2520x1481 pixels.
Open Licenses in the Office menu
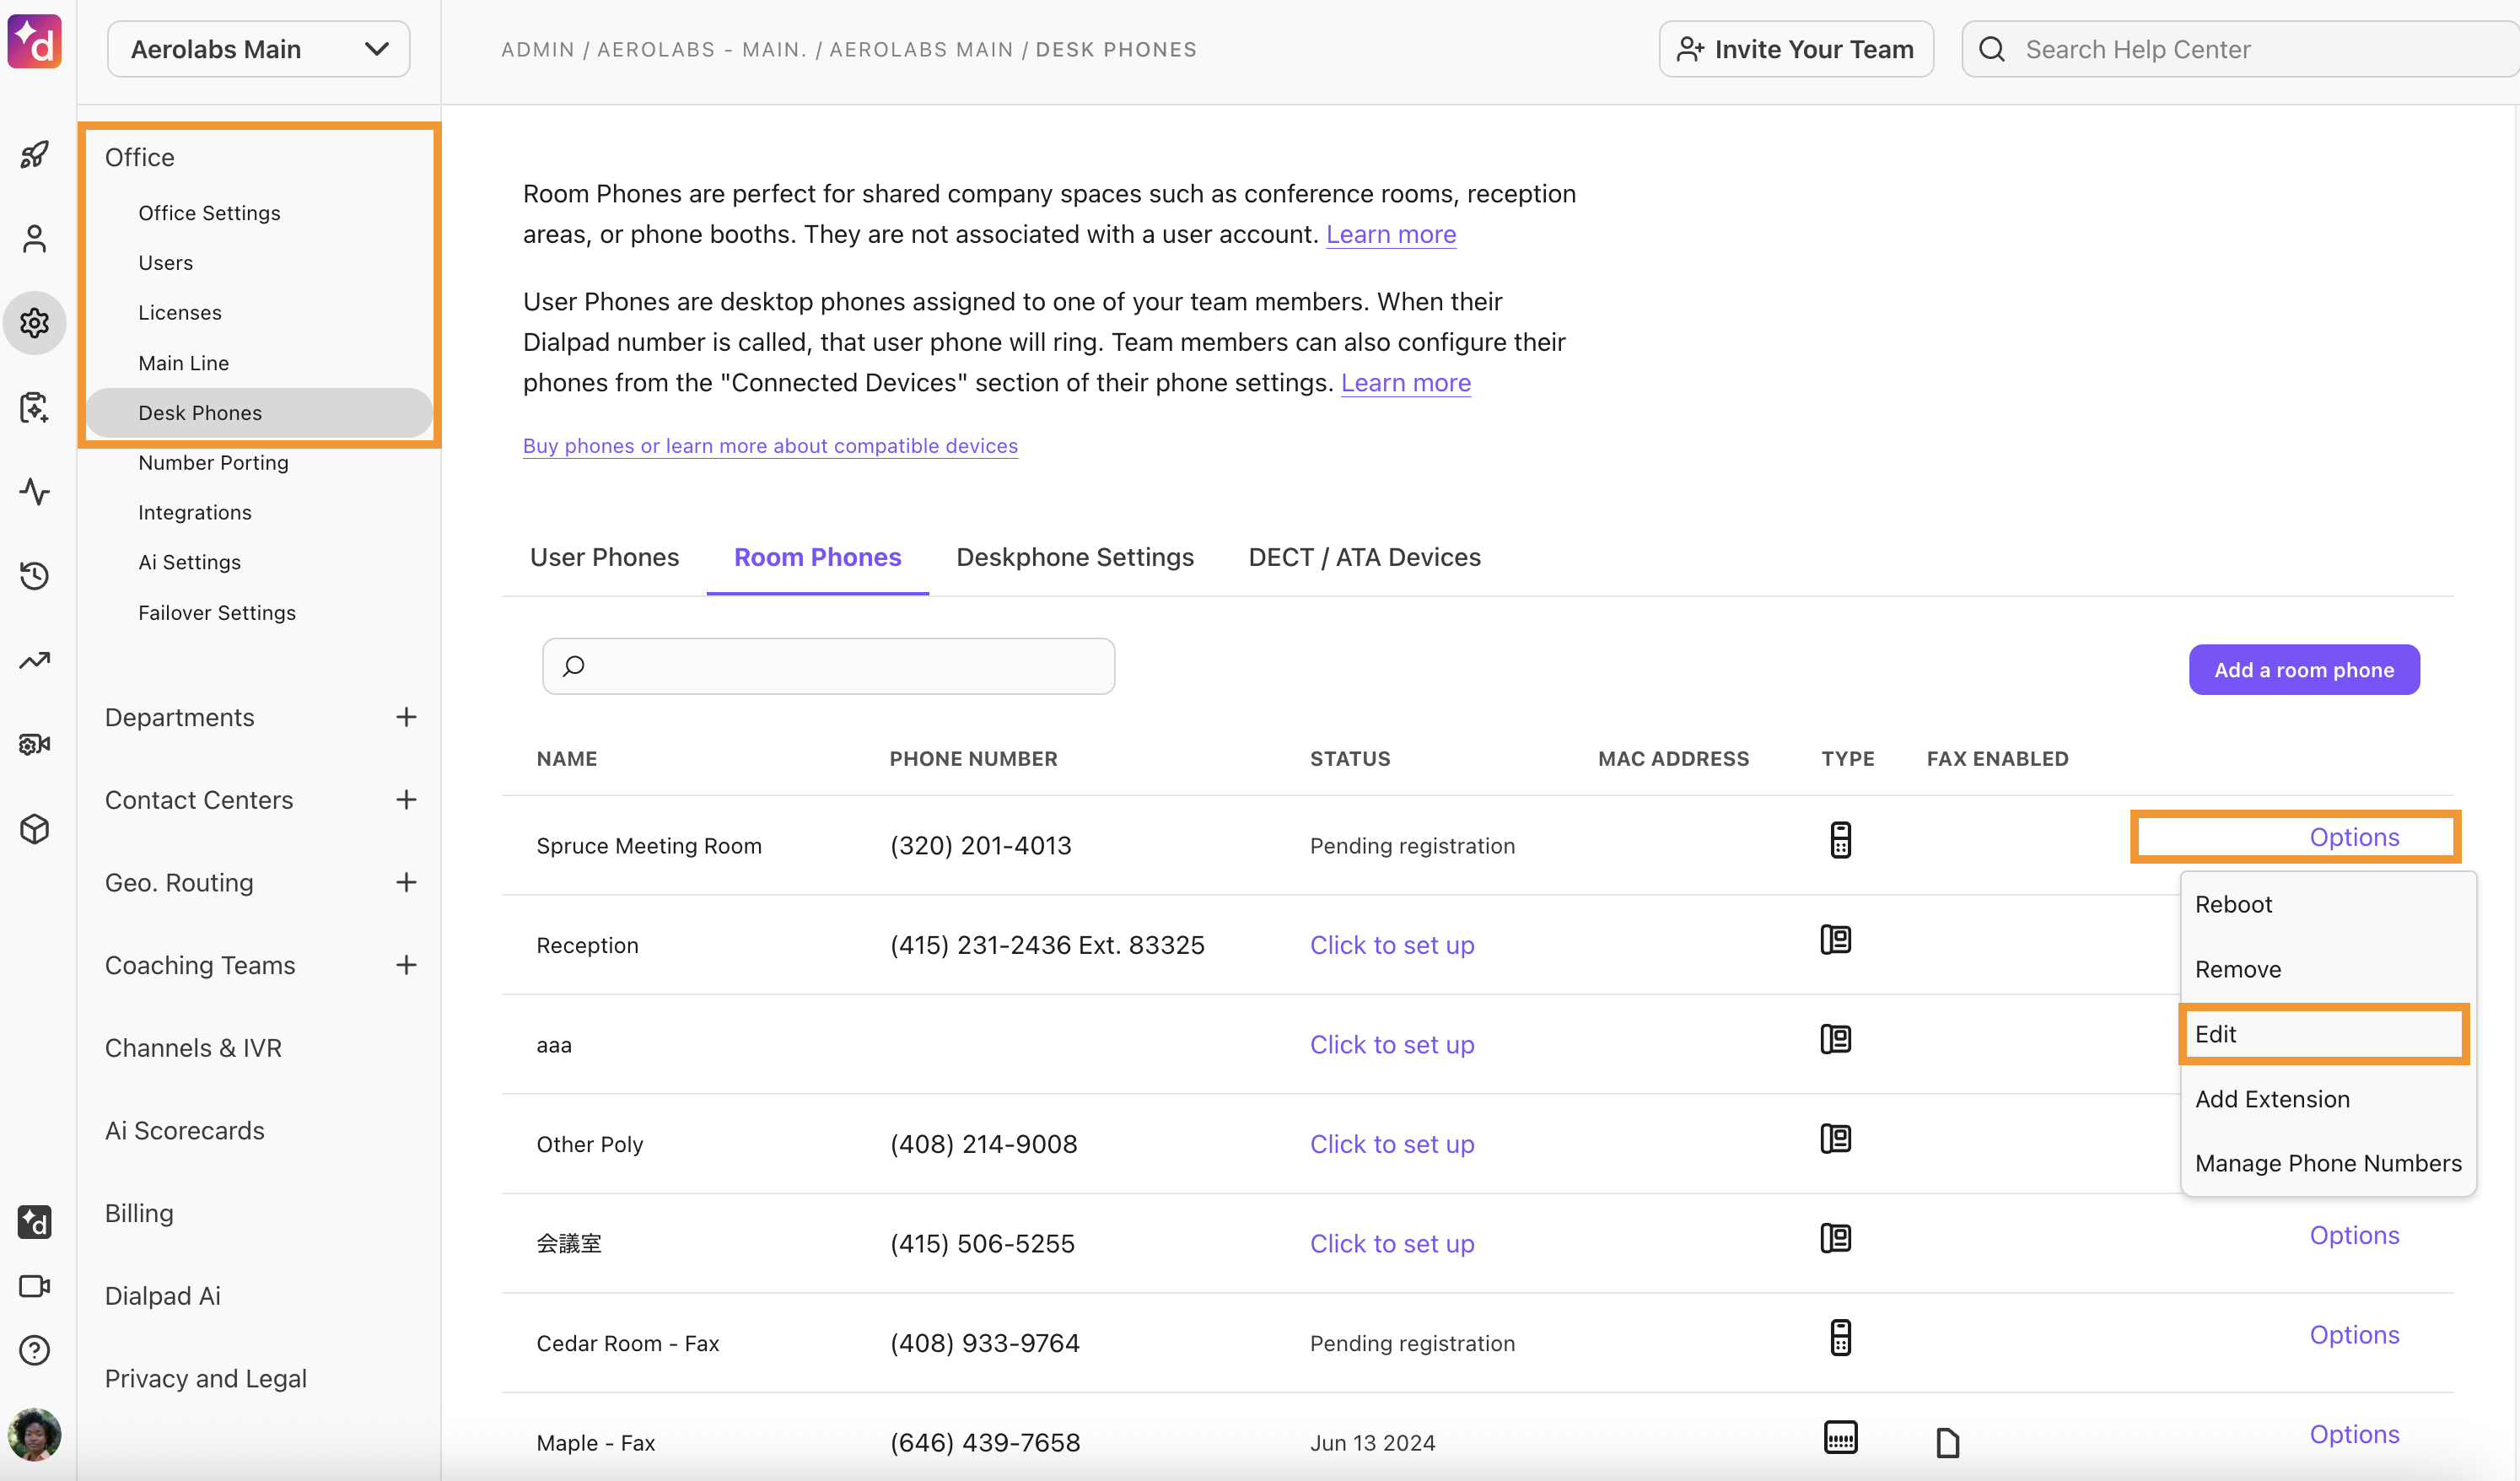(180, 313)
